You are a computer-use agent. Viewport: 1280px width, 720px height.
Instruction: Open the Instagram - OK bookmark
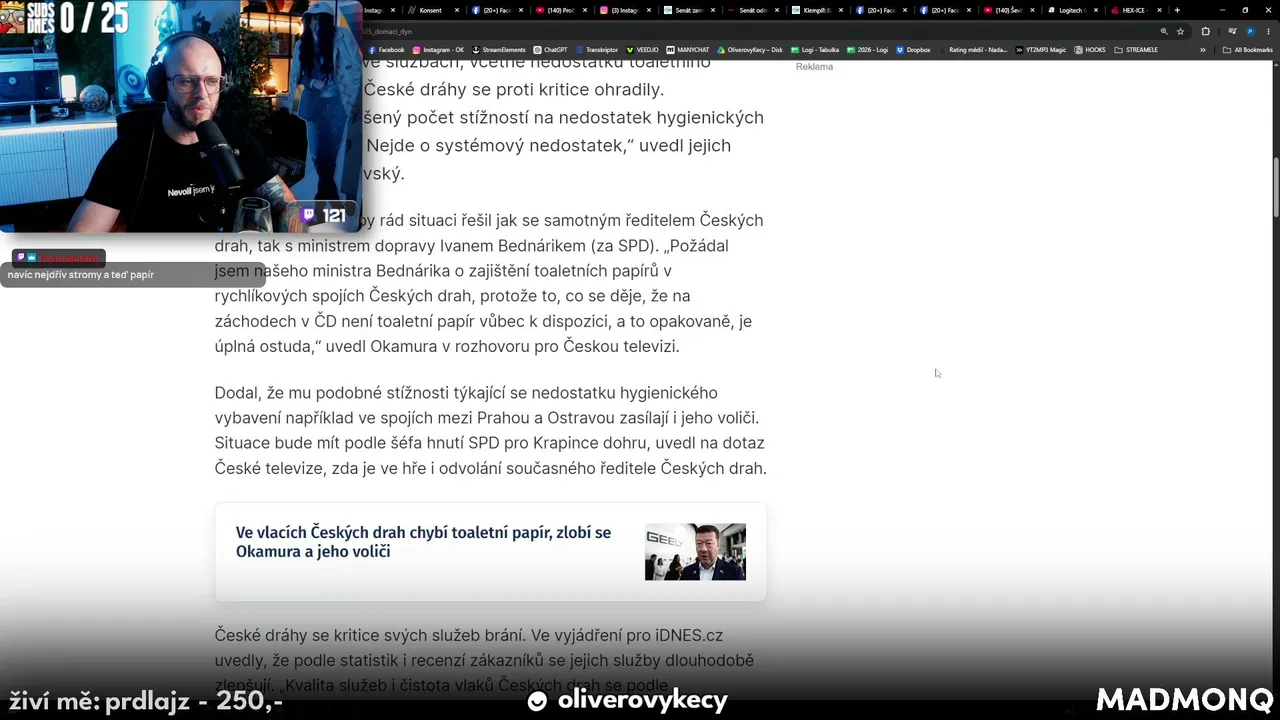click(438, 50)
